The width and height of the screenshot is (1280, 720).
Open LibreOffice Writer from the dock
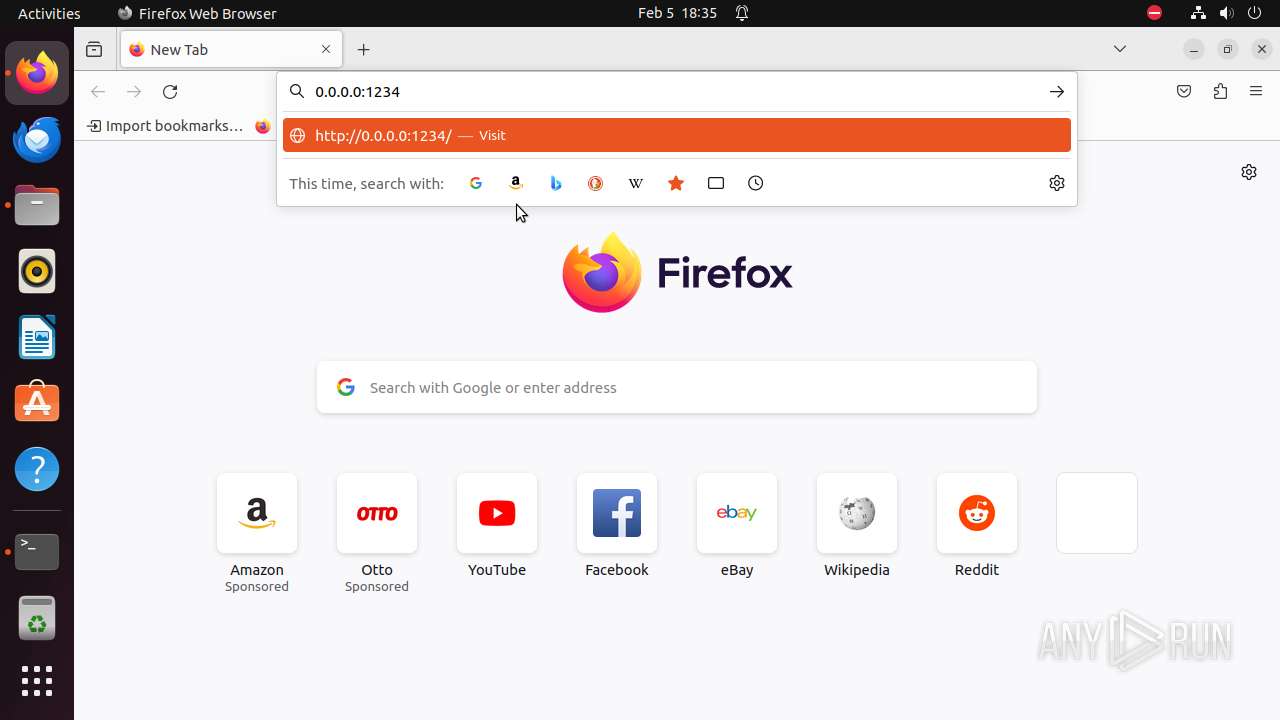(x=37, y=337)
